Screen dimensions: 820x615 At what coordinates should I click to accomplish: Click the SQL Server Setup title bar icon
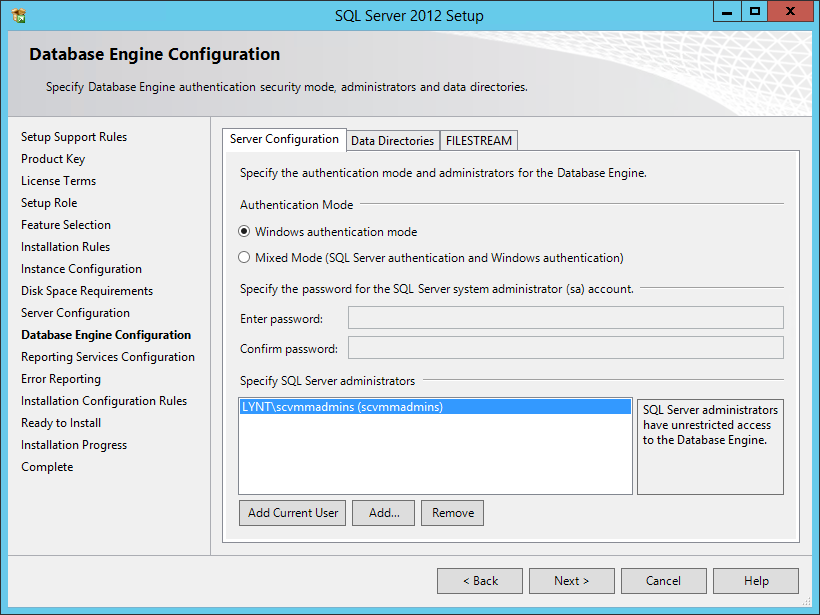click(x=18, y=16)
